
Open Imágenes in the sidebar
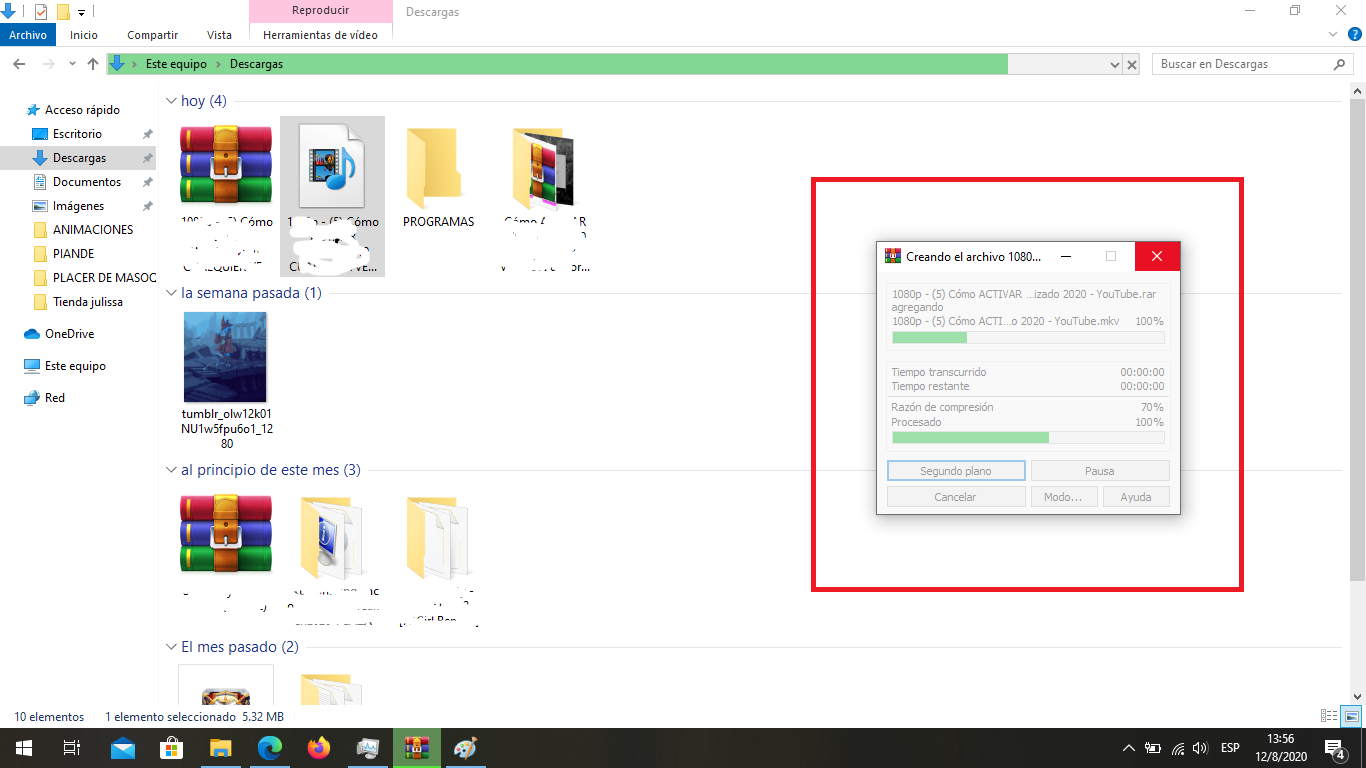tap(78, 206)
